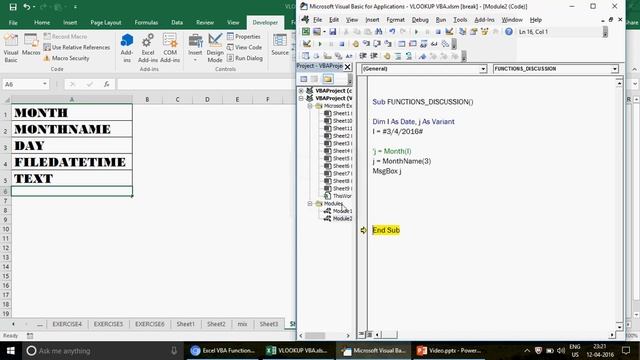Open the (General) object dropdown
Screen dimensions: 640x360
point(483,69)
